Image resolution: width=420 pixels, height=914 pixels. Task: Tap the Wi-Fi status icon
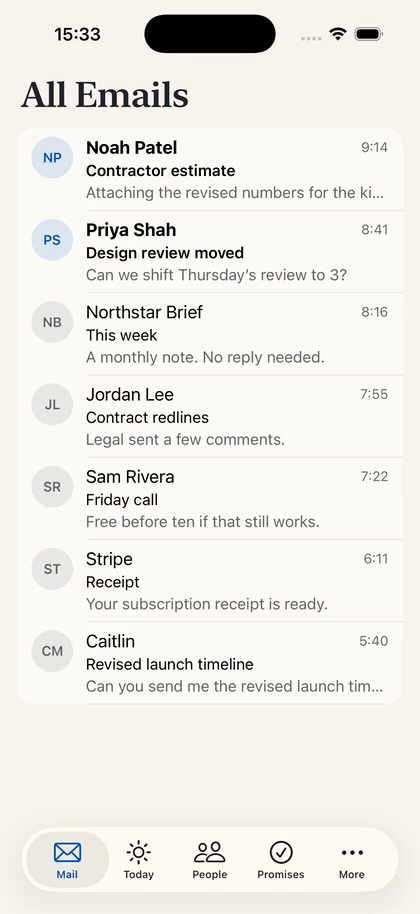pyautogui.click(x=338, y=34)
